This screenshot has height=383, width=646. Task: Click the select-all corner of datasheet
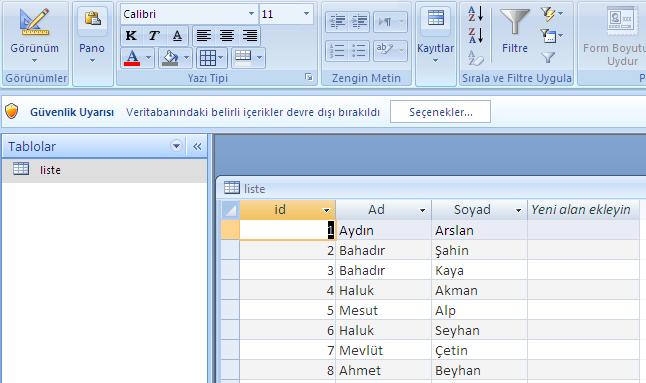230,210
